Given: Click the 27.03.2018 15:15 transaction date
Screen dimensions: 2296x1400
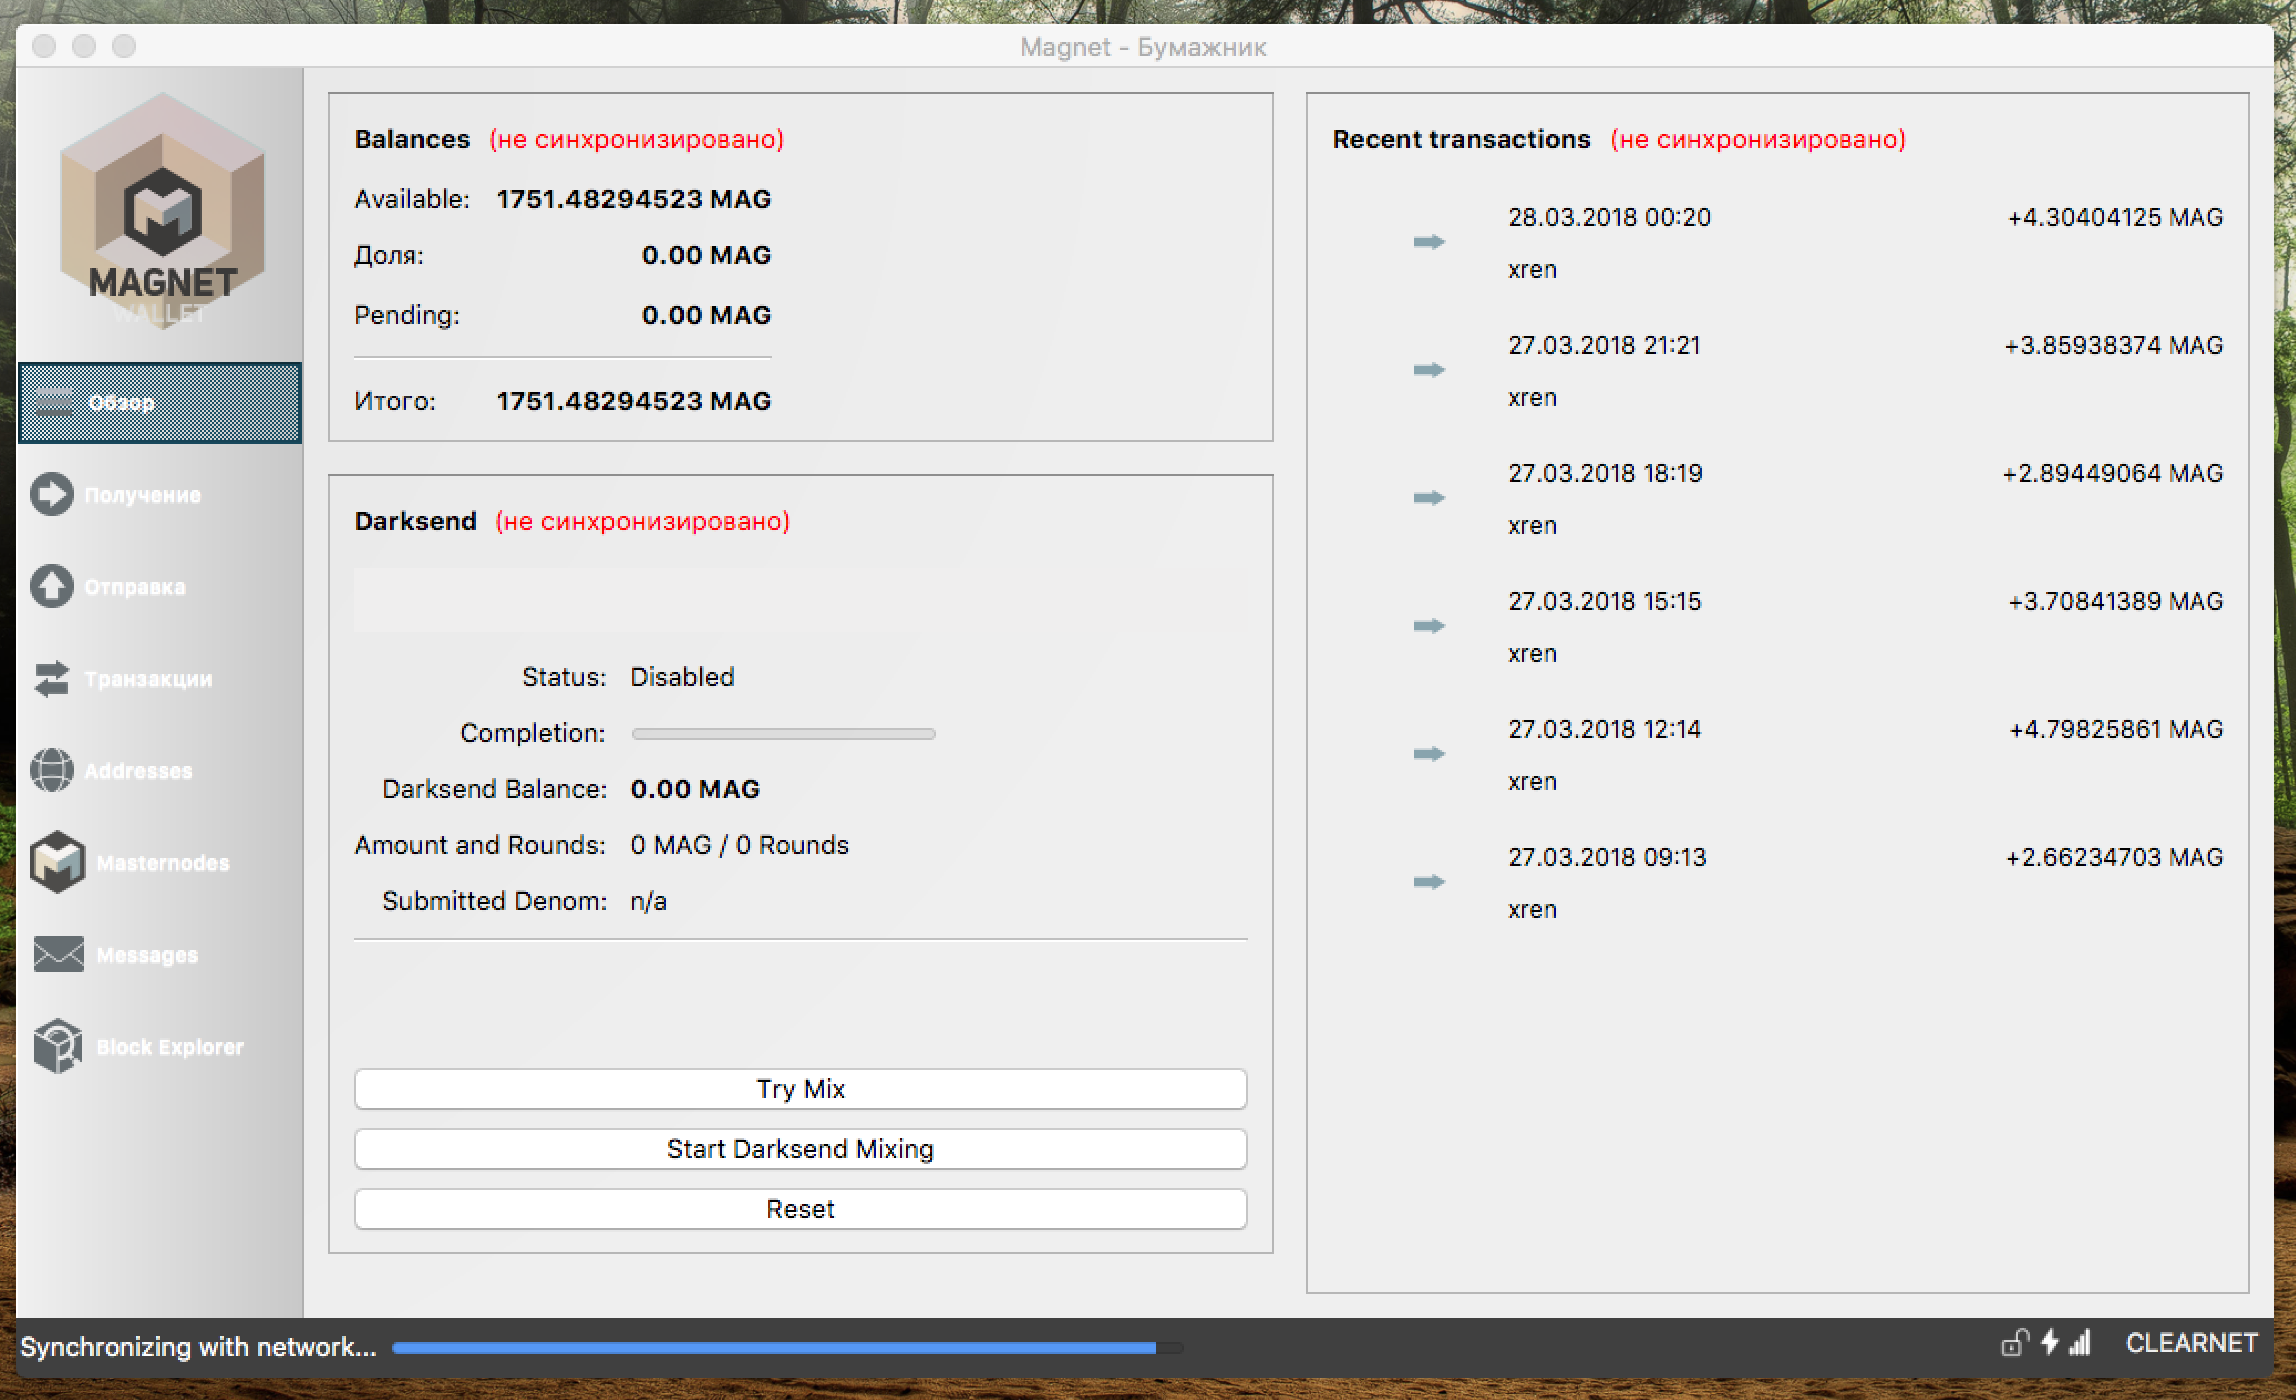Looking at the screenshot, I should [x=1604, y=601].
